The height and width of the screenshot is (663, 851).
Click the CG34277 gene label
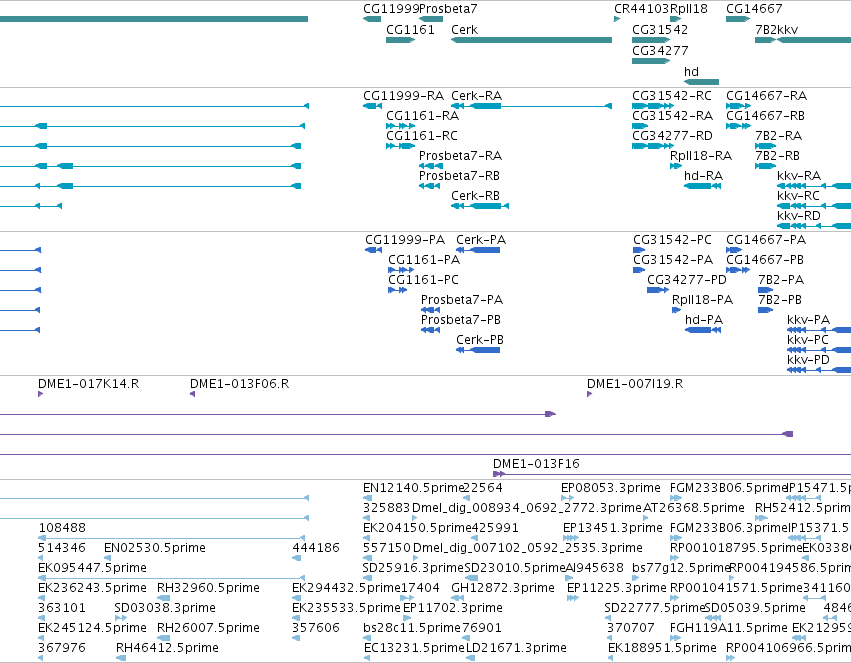click(x=660, y=51)
